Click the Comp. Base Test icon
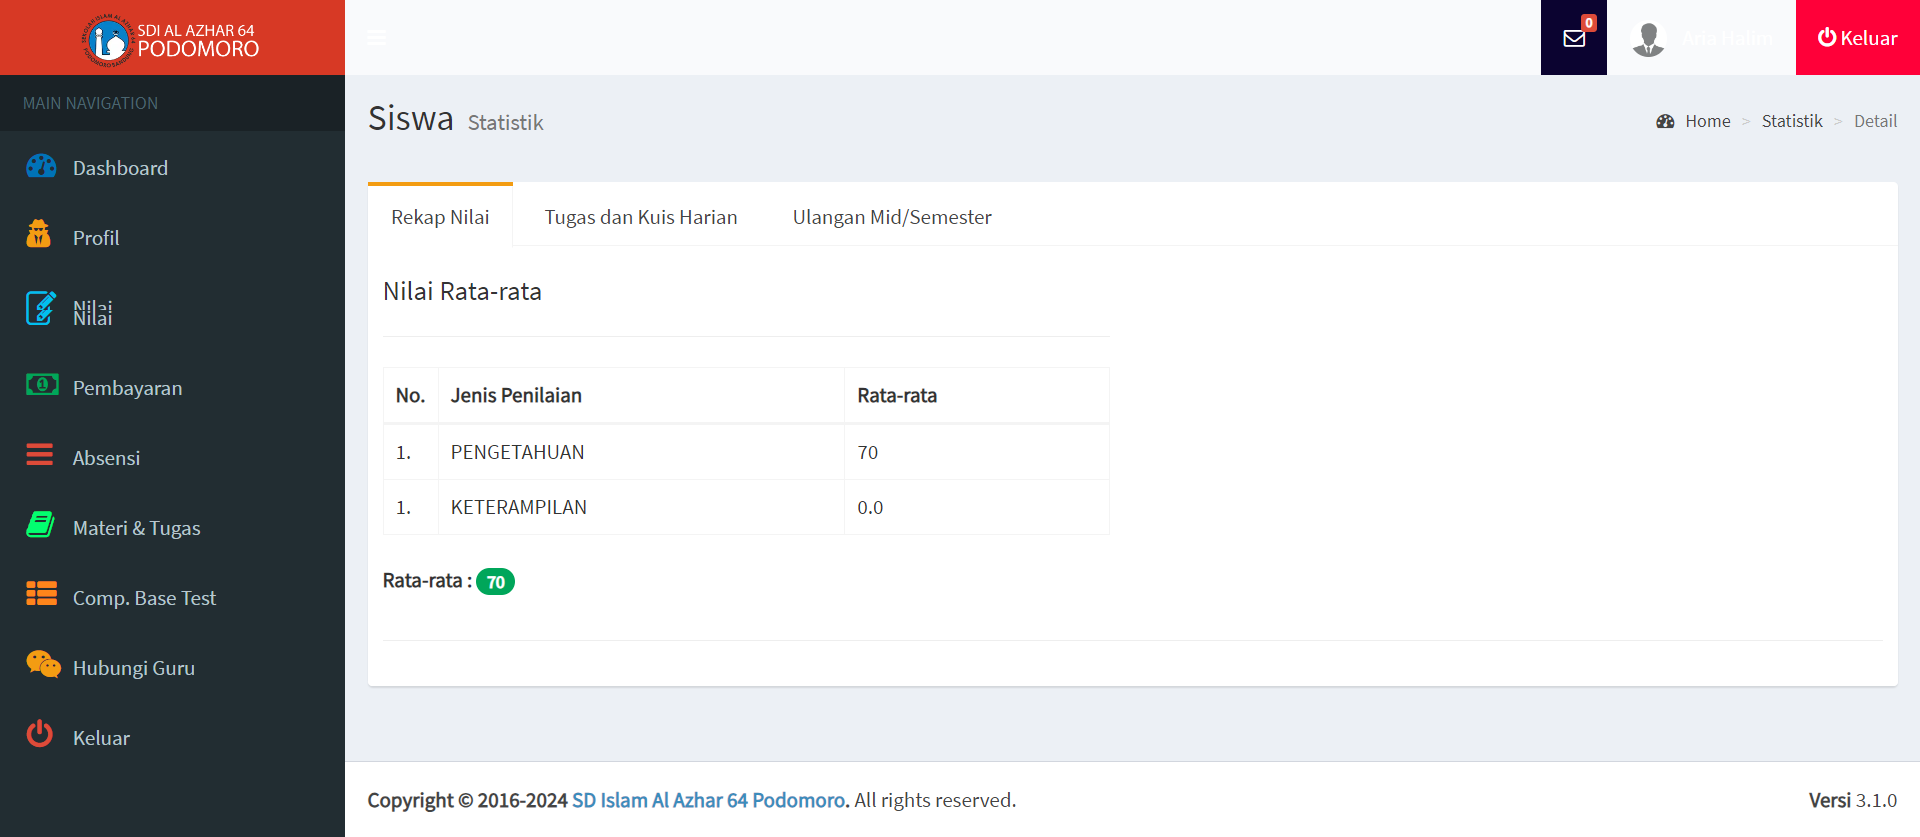The height and width of the screenshot is (837, 1920). point(41,594)
